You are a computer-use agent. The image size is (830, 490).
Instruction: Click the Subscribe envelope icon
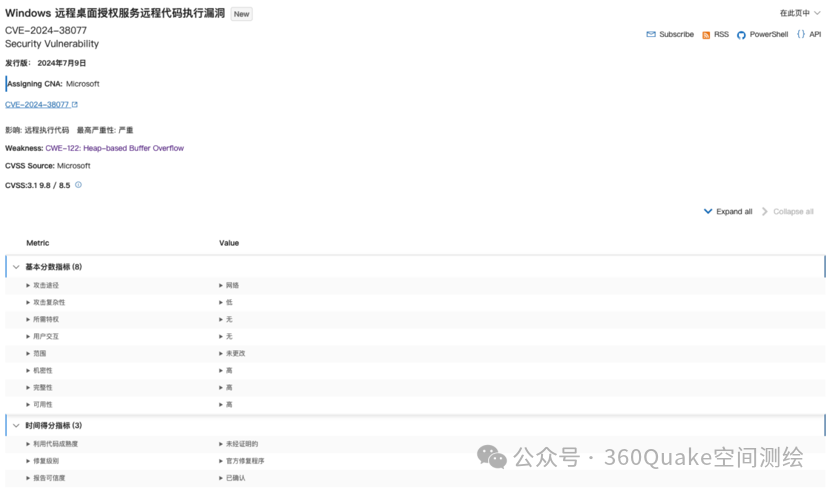(x=651, y=34)
